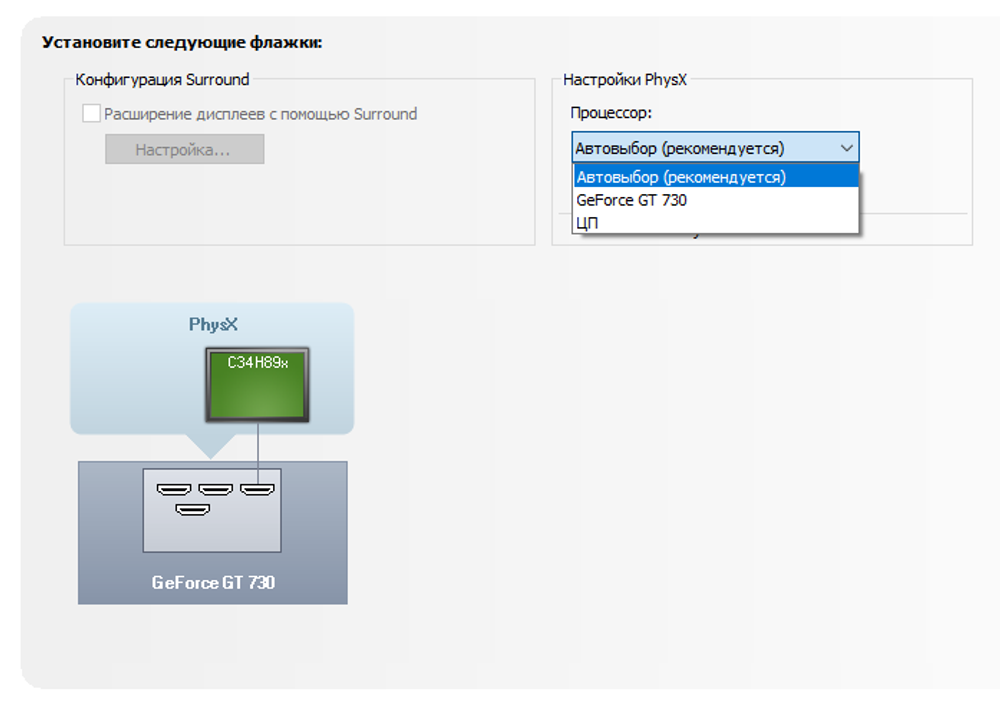Image resolution: width=1000 pixels, height=712 pixels.
Task: Click the Установите следующие флажки heading
Action: point(182,43)
